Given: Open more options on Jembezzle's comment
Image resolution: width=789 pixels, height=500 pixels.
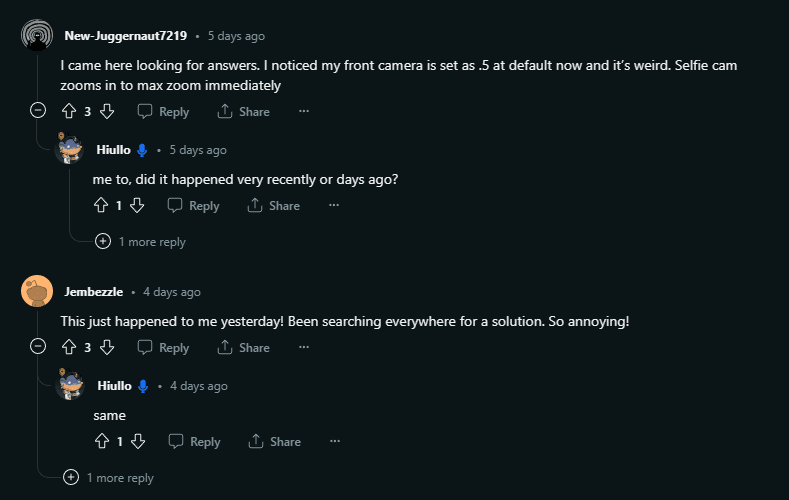Looking at the screenshot, I should (304, 347).
